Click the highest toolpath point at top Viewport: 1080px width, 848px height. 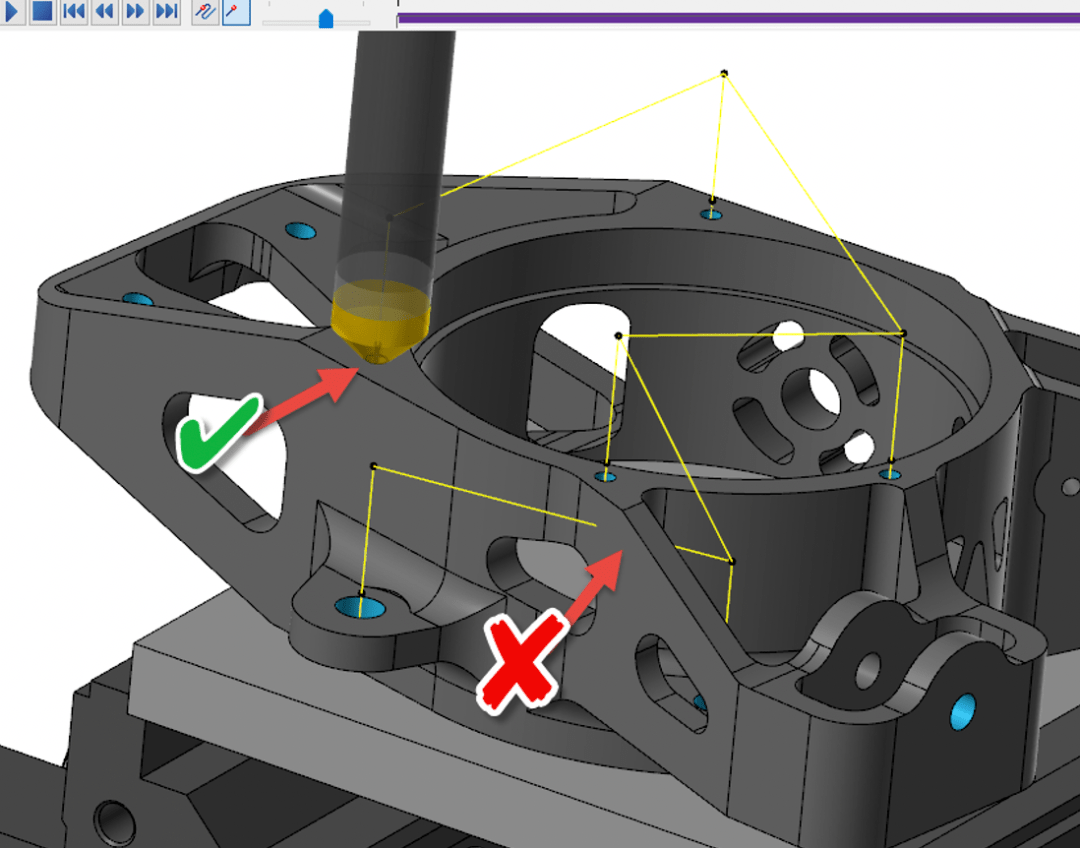click(724, 74)
